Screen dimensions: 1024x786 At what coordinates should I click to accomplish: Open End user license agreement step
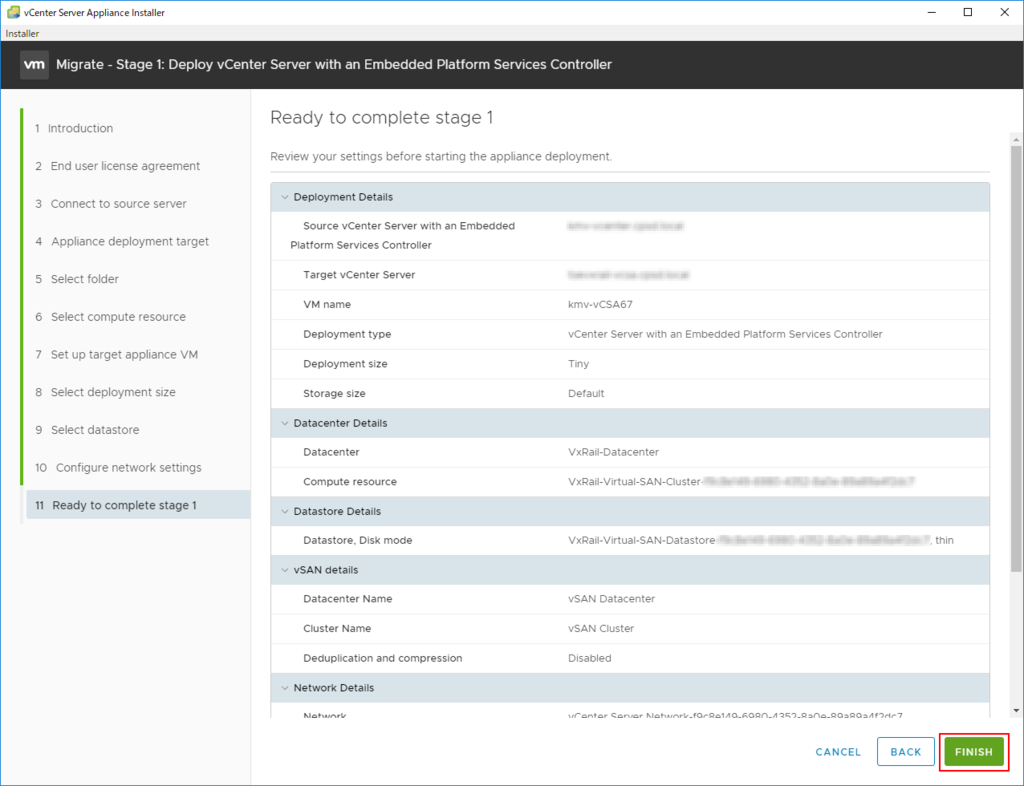[125, 166]
